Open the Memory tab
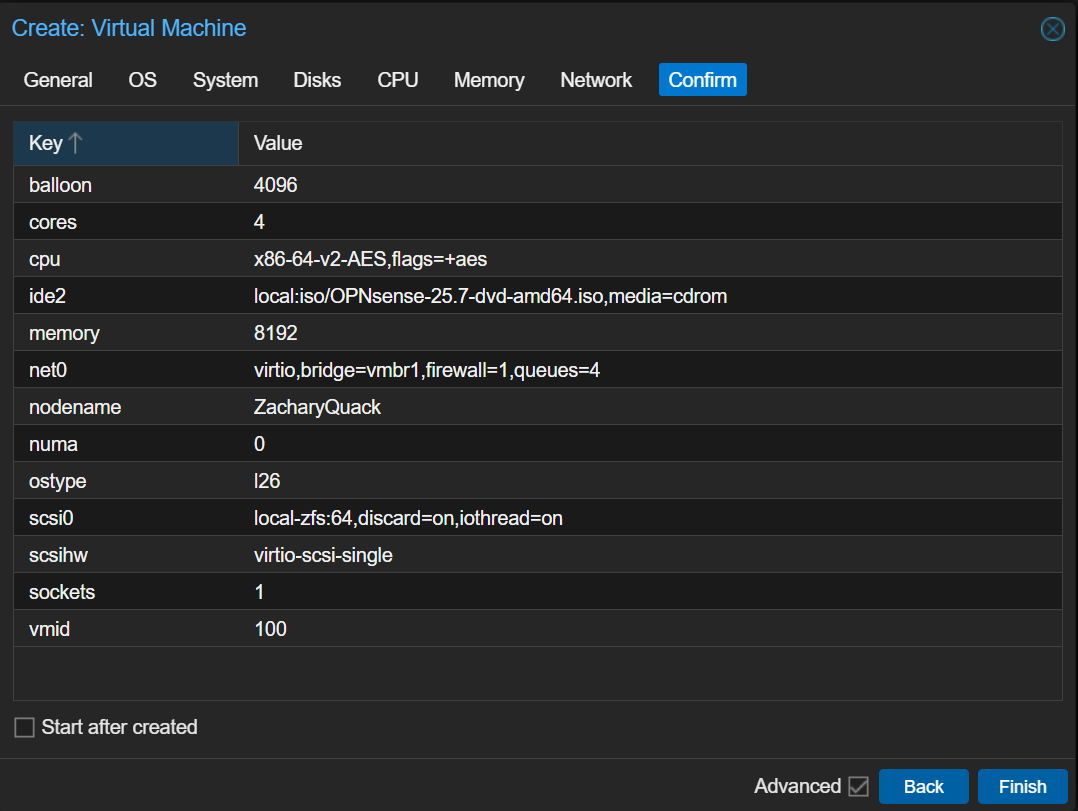The width and height of the screenshot is (1078, 811). pos(489,80)
